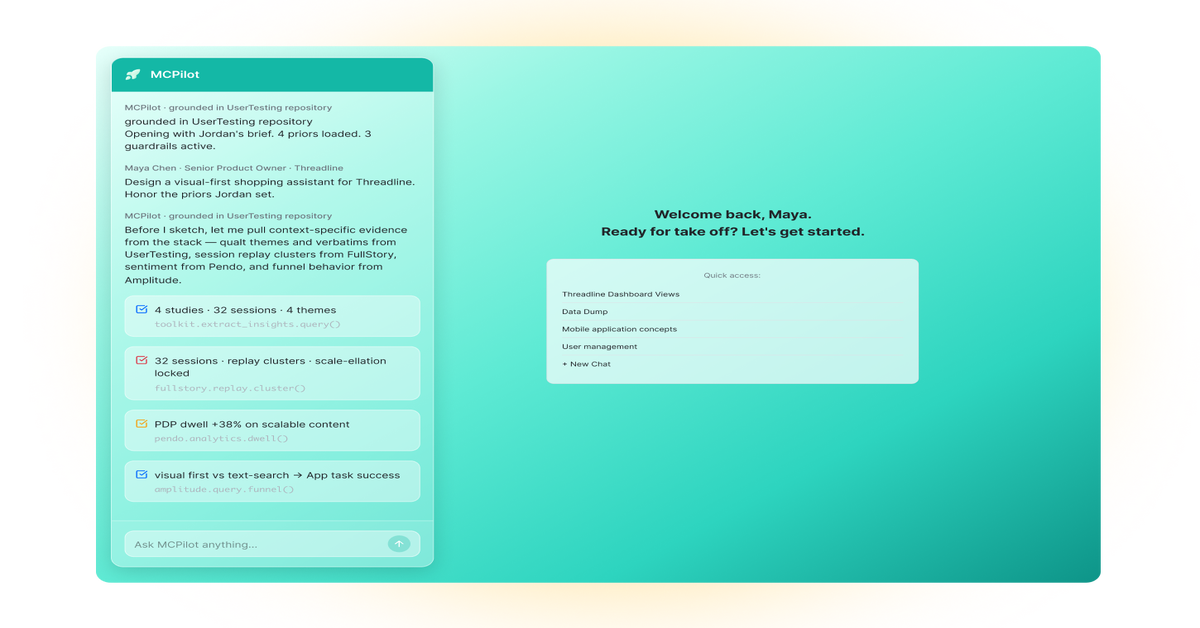Toggle the red checkbox on replay clusters card

click(141, 360)
